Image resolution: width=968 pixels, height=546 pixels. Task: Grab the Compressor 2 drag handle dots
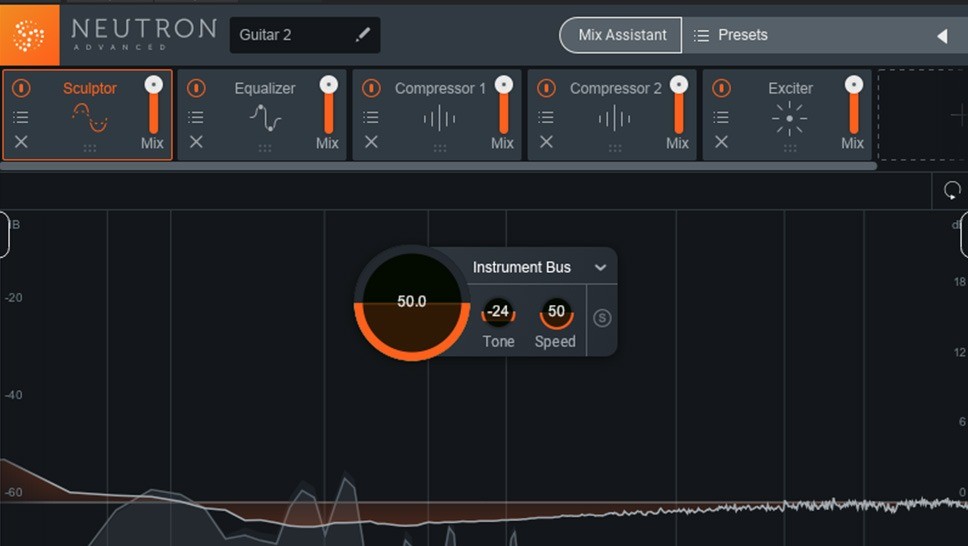(615, 148)
